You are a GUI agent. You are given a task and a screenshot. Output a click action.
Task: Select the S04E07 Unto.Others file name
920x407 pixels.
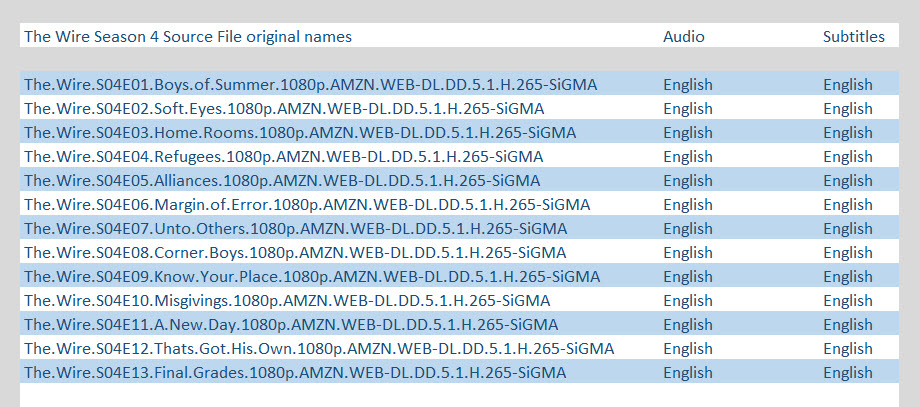(296, 229)
